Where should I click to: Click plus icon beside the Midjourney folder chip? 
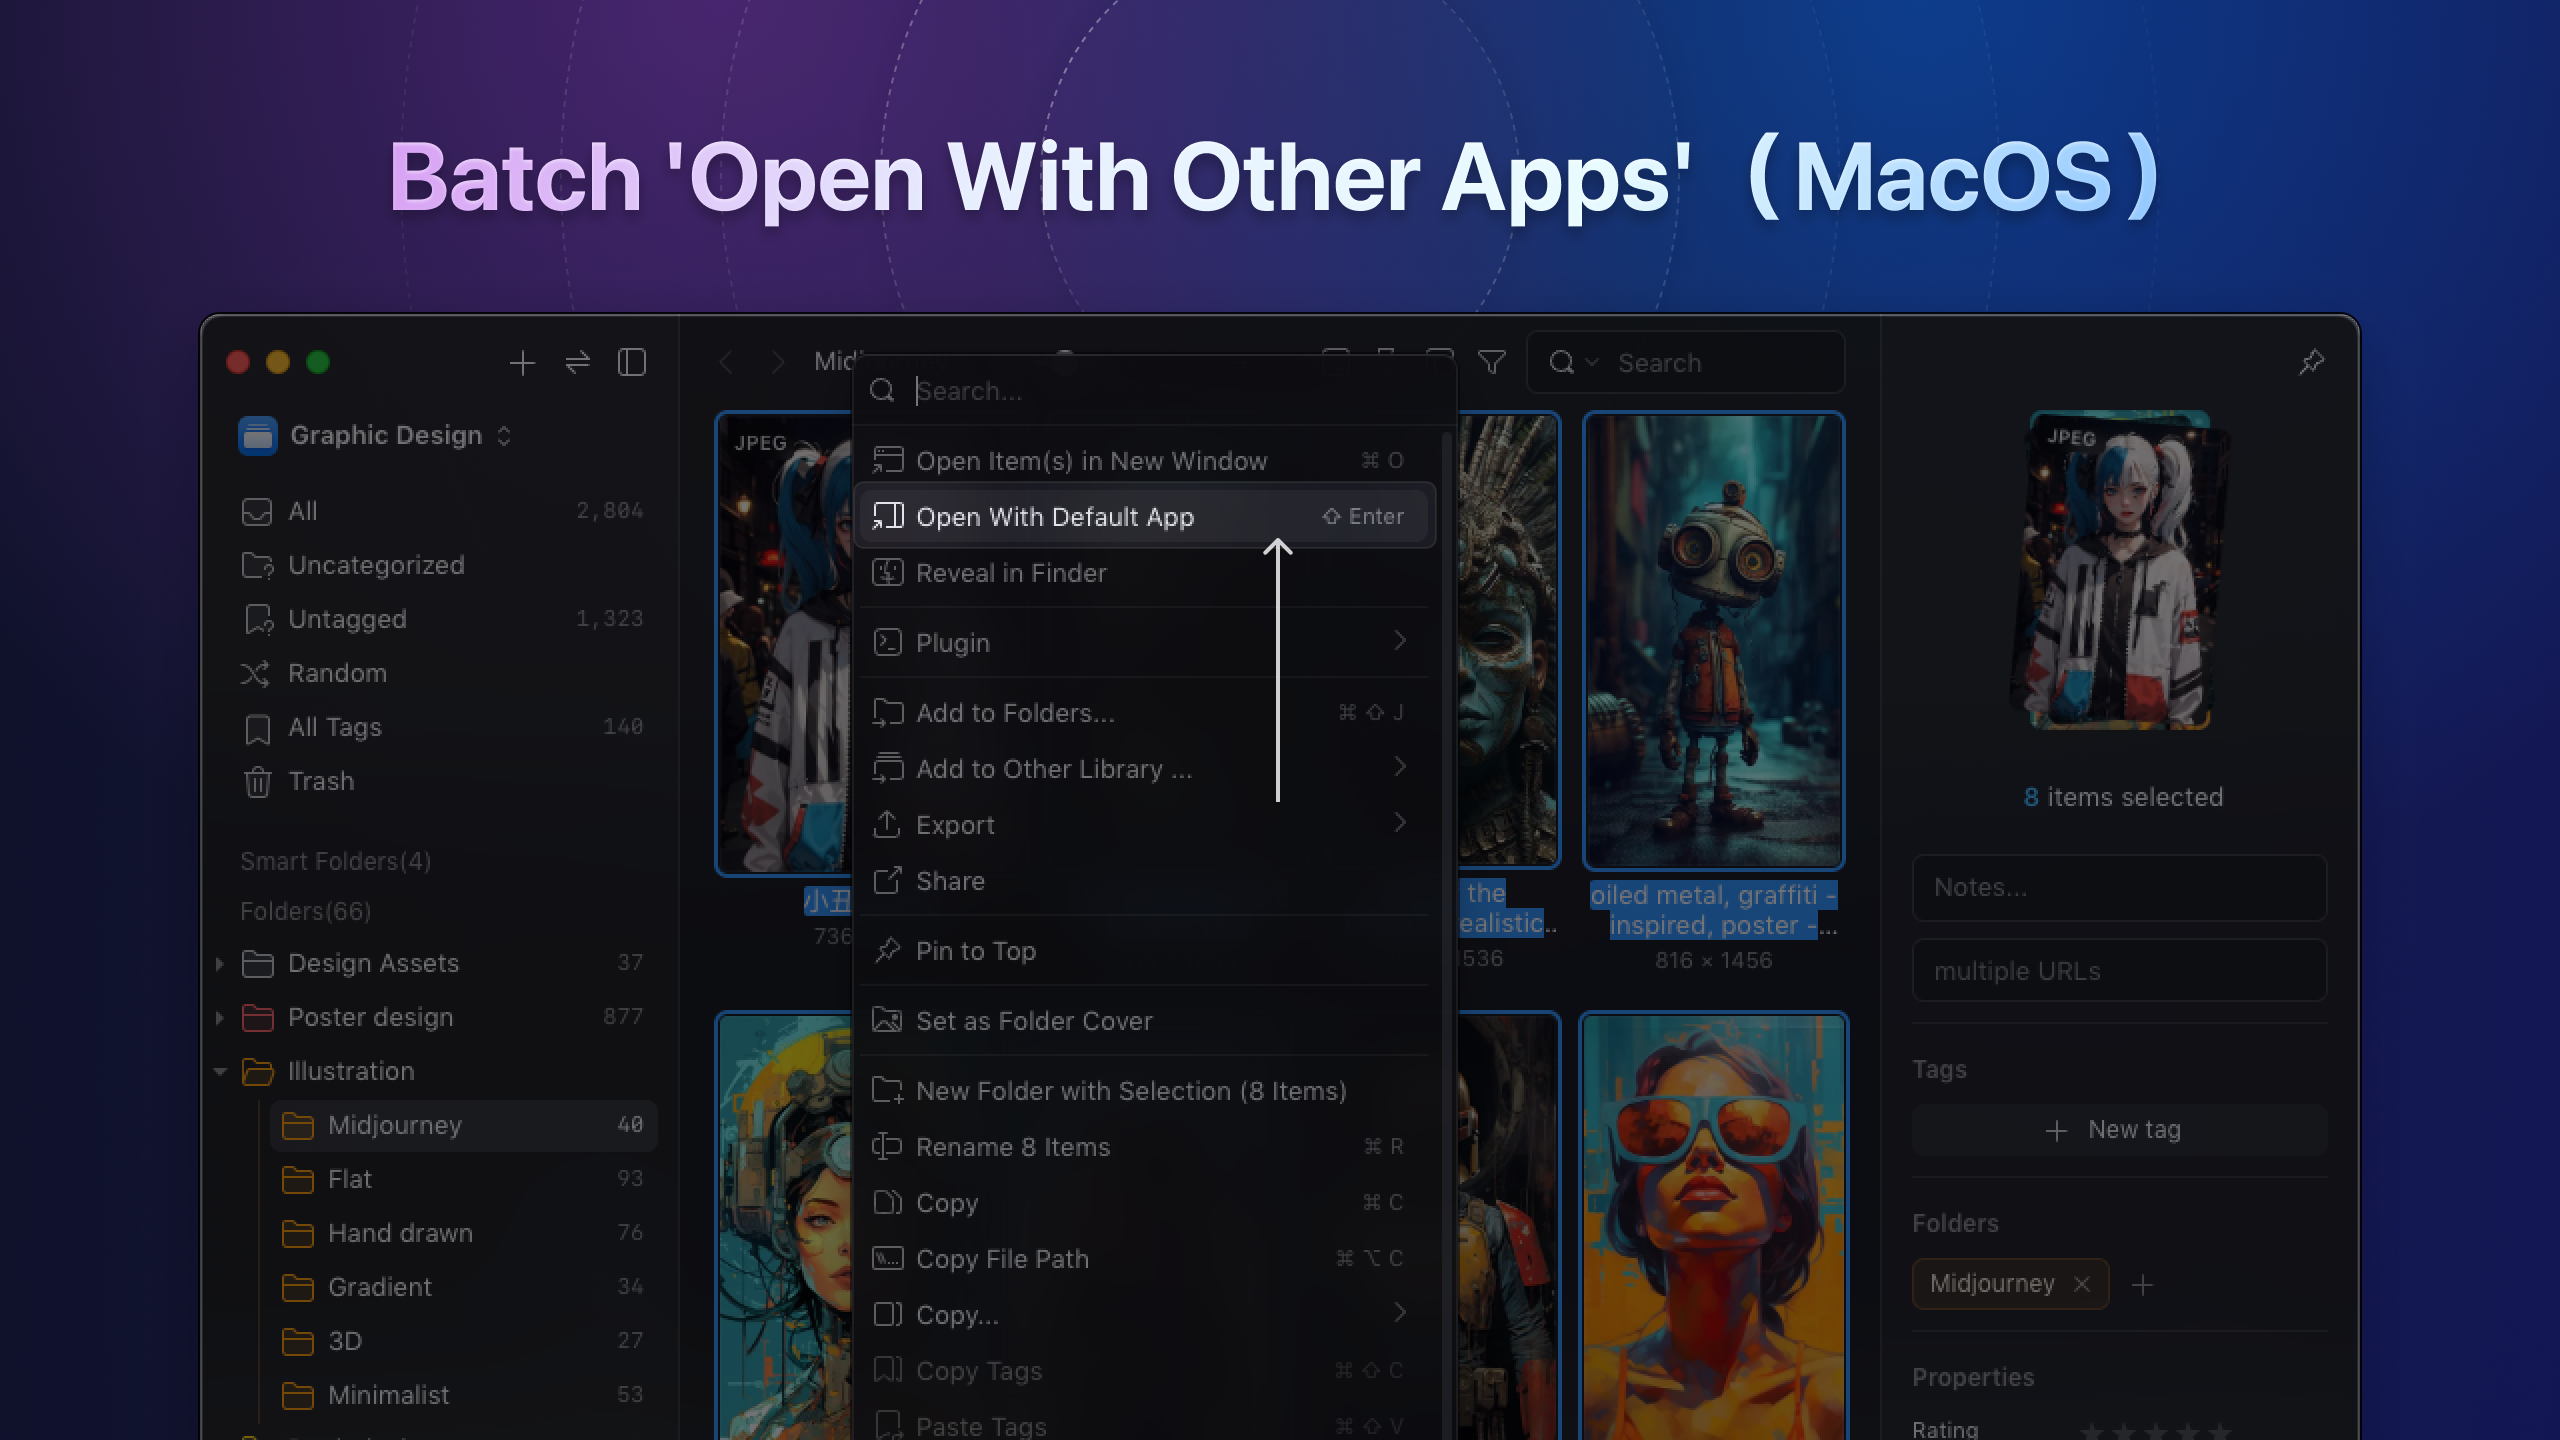coord(2142,1283)
